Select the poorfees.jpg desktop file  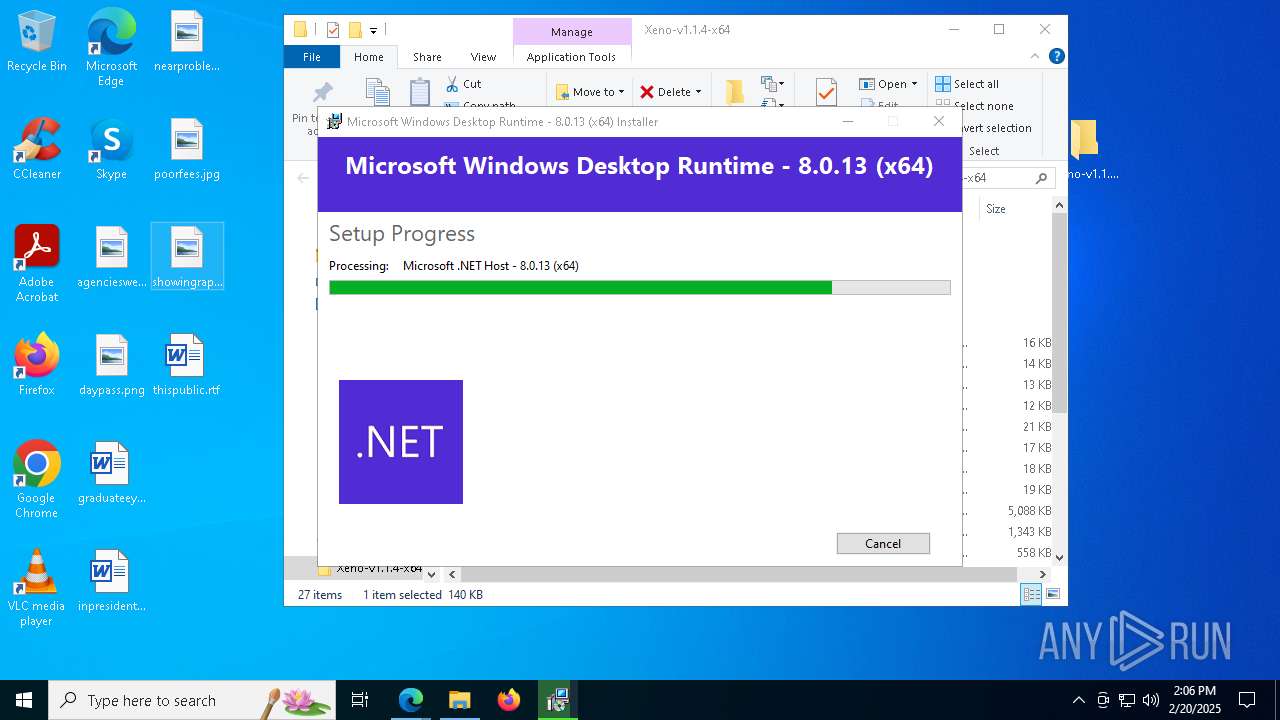click(x=187, y=150)
